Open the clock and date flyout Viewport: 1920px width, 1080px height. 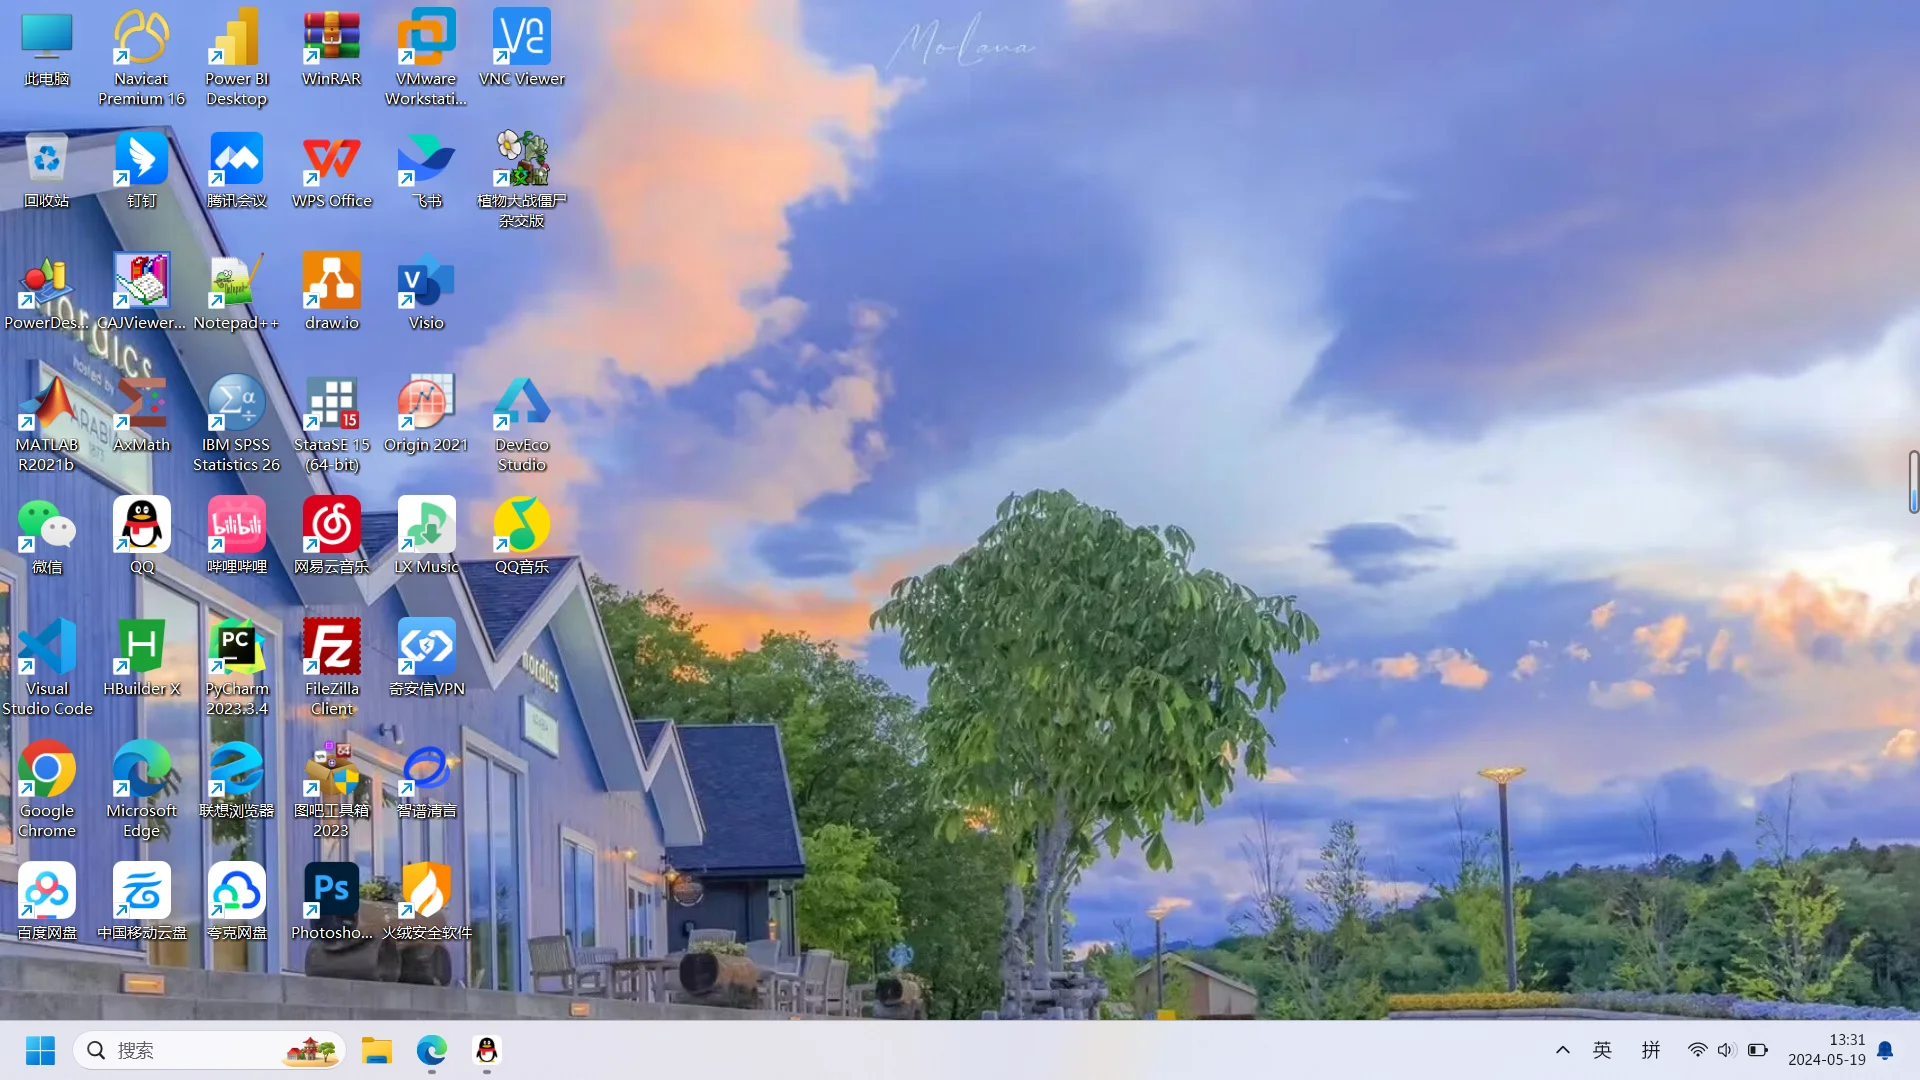1826,1050
